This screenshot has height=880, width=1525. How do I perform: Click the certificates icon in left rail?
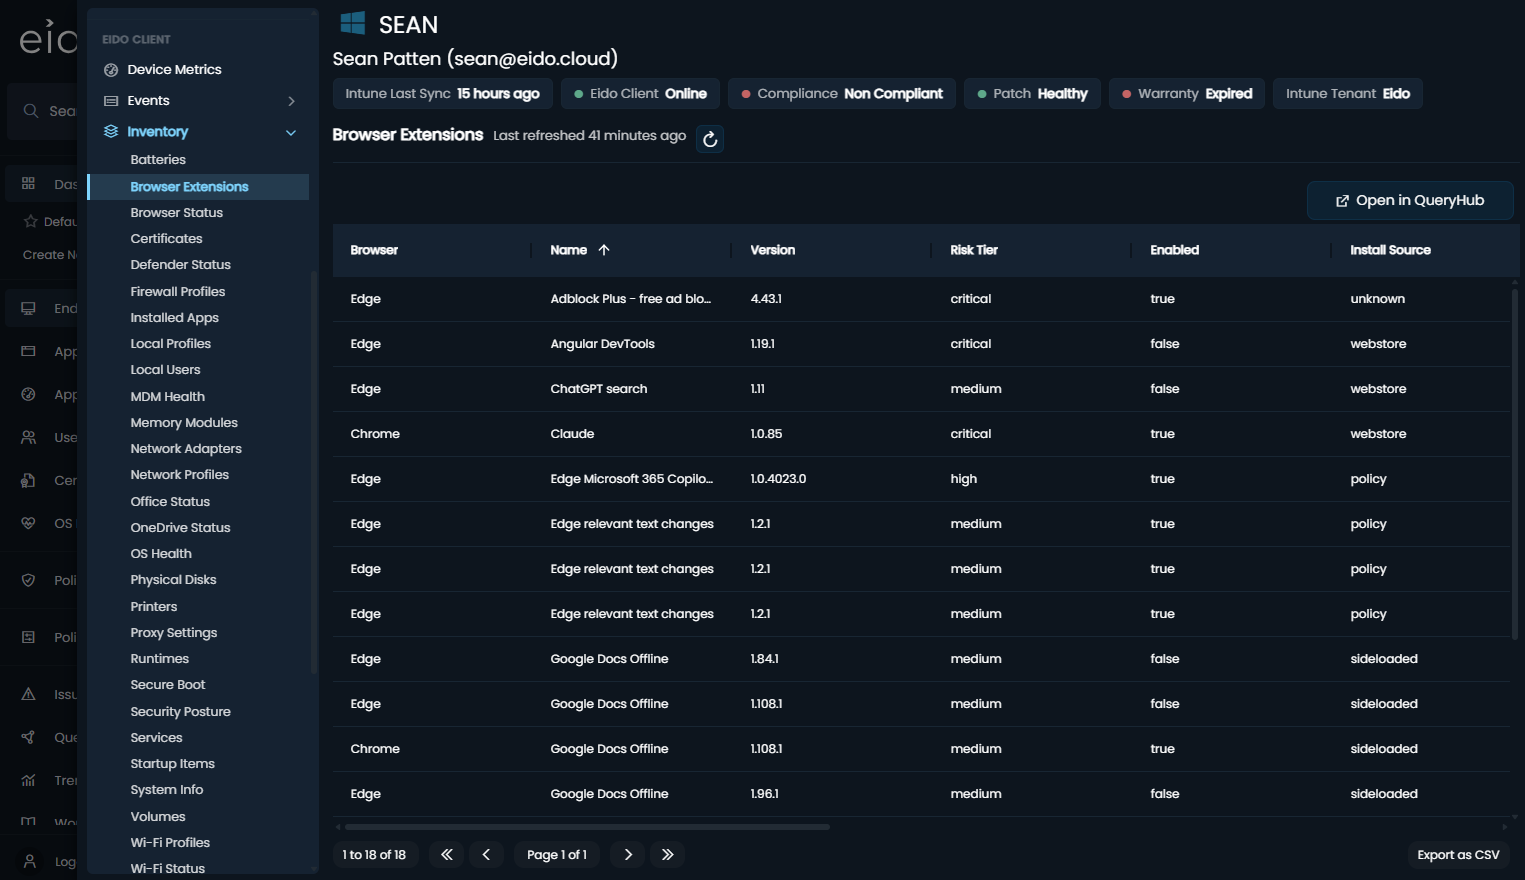coord(28,480)
